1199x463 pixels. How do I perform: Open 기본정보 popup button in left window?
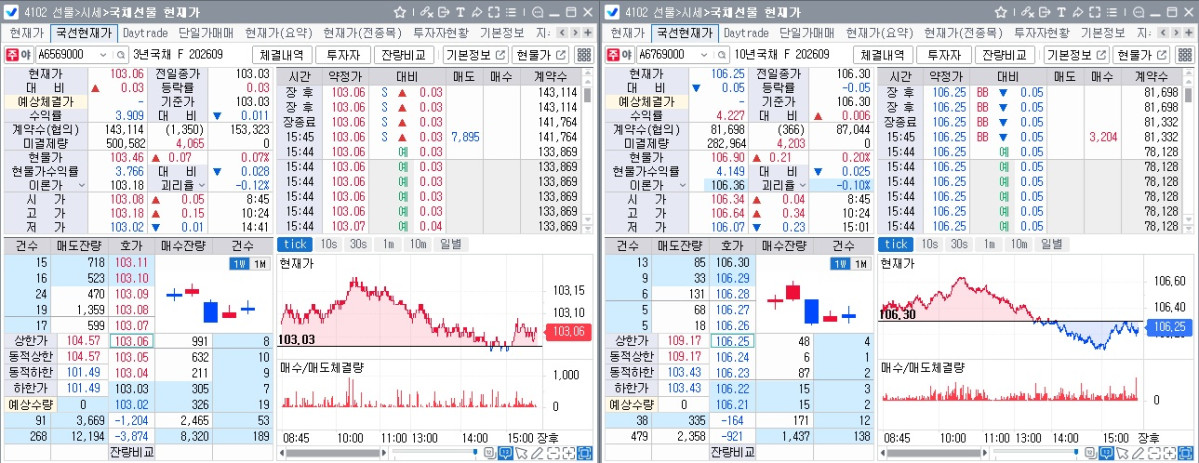(476, 55)
